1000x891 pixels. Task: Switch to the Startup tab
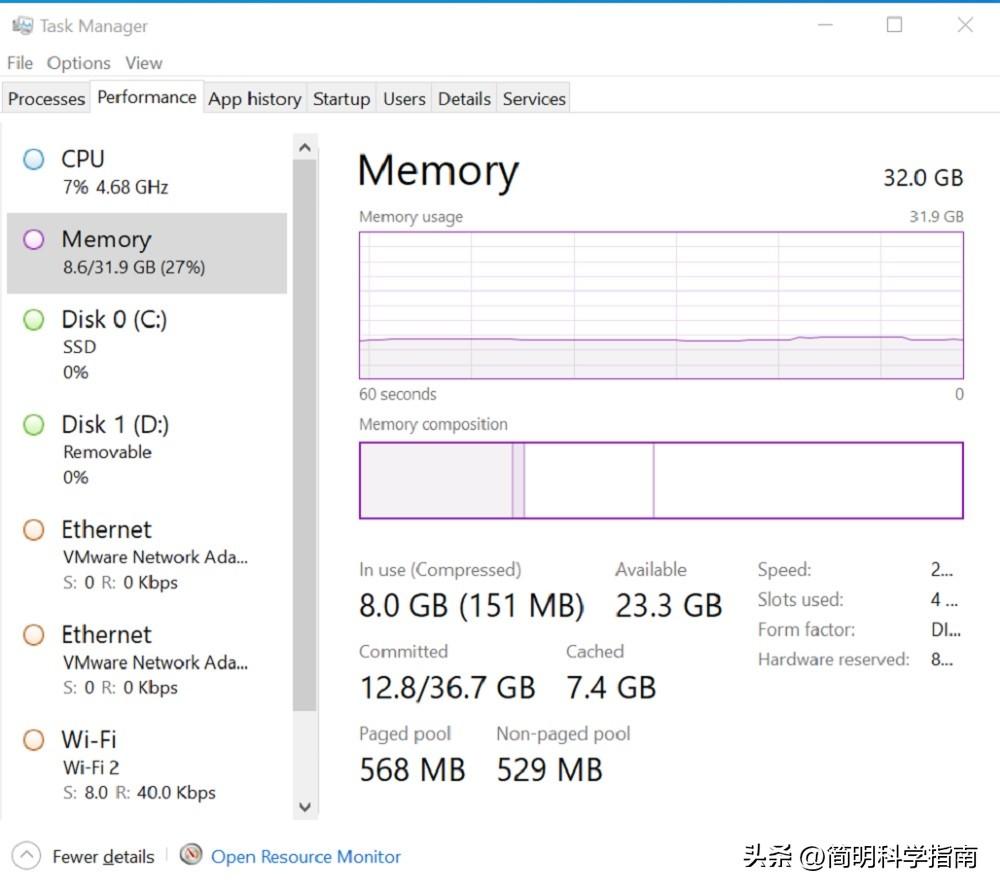341,99
